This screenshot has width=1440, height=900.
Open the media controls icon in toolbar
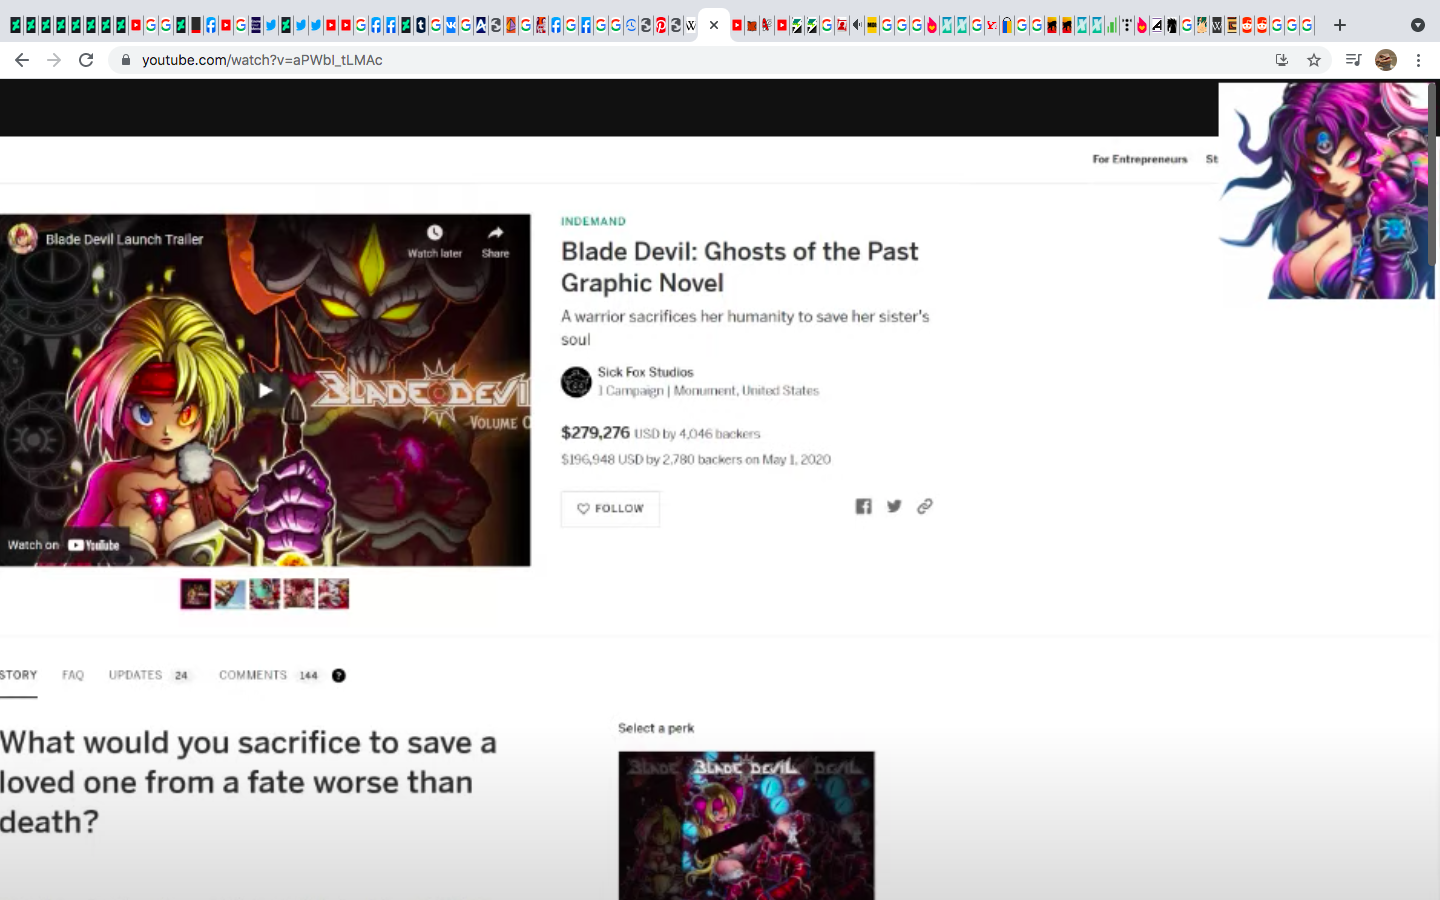click(x=1353, y=60)
